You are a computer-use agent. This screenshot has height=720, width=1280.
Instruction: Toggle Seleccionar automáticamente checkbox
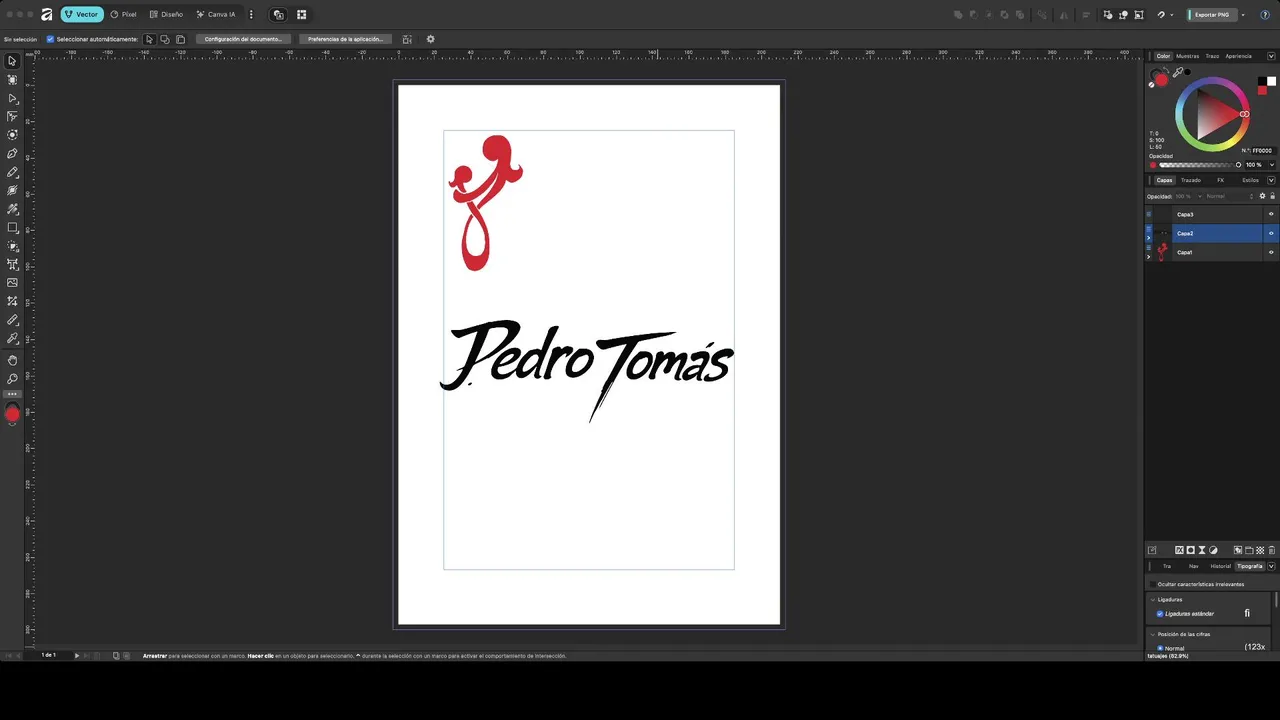50,39
